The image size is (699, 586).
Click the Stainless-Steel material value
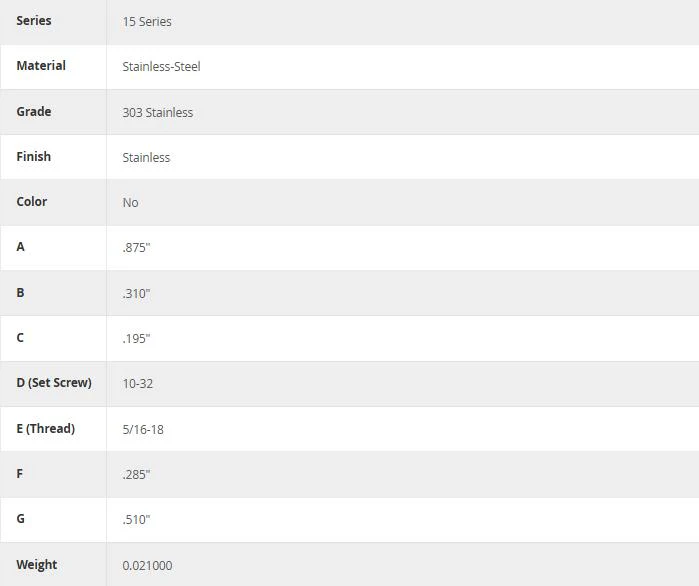click(x=161, y=67)
